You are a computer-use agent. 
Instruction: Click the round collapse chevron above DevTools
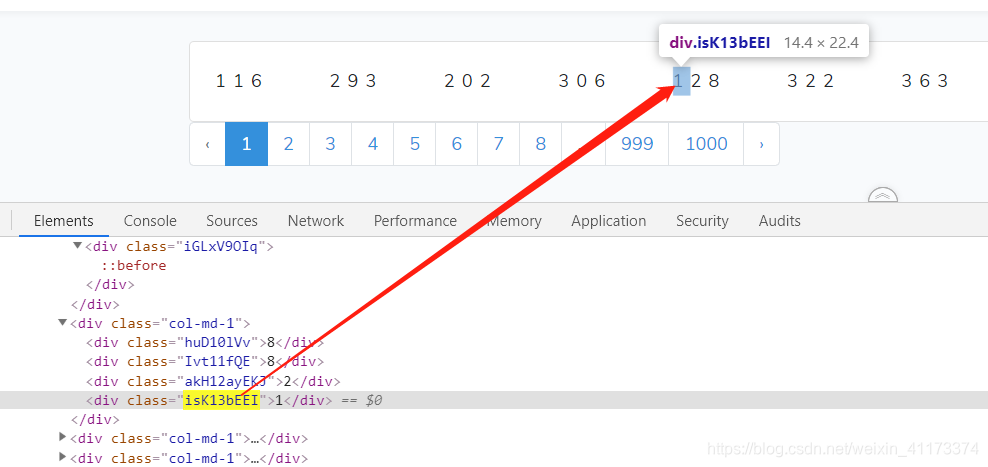click(883, 195)
